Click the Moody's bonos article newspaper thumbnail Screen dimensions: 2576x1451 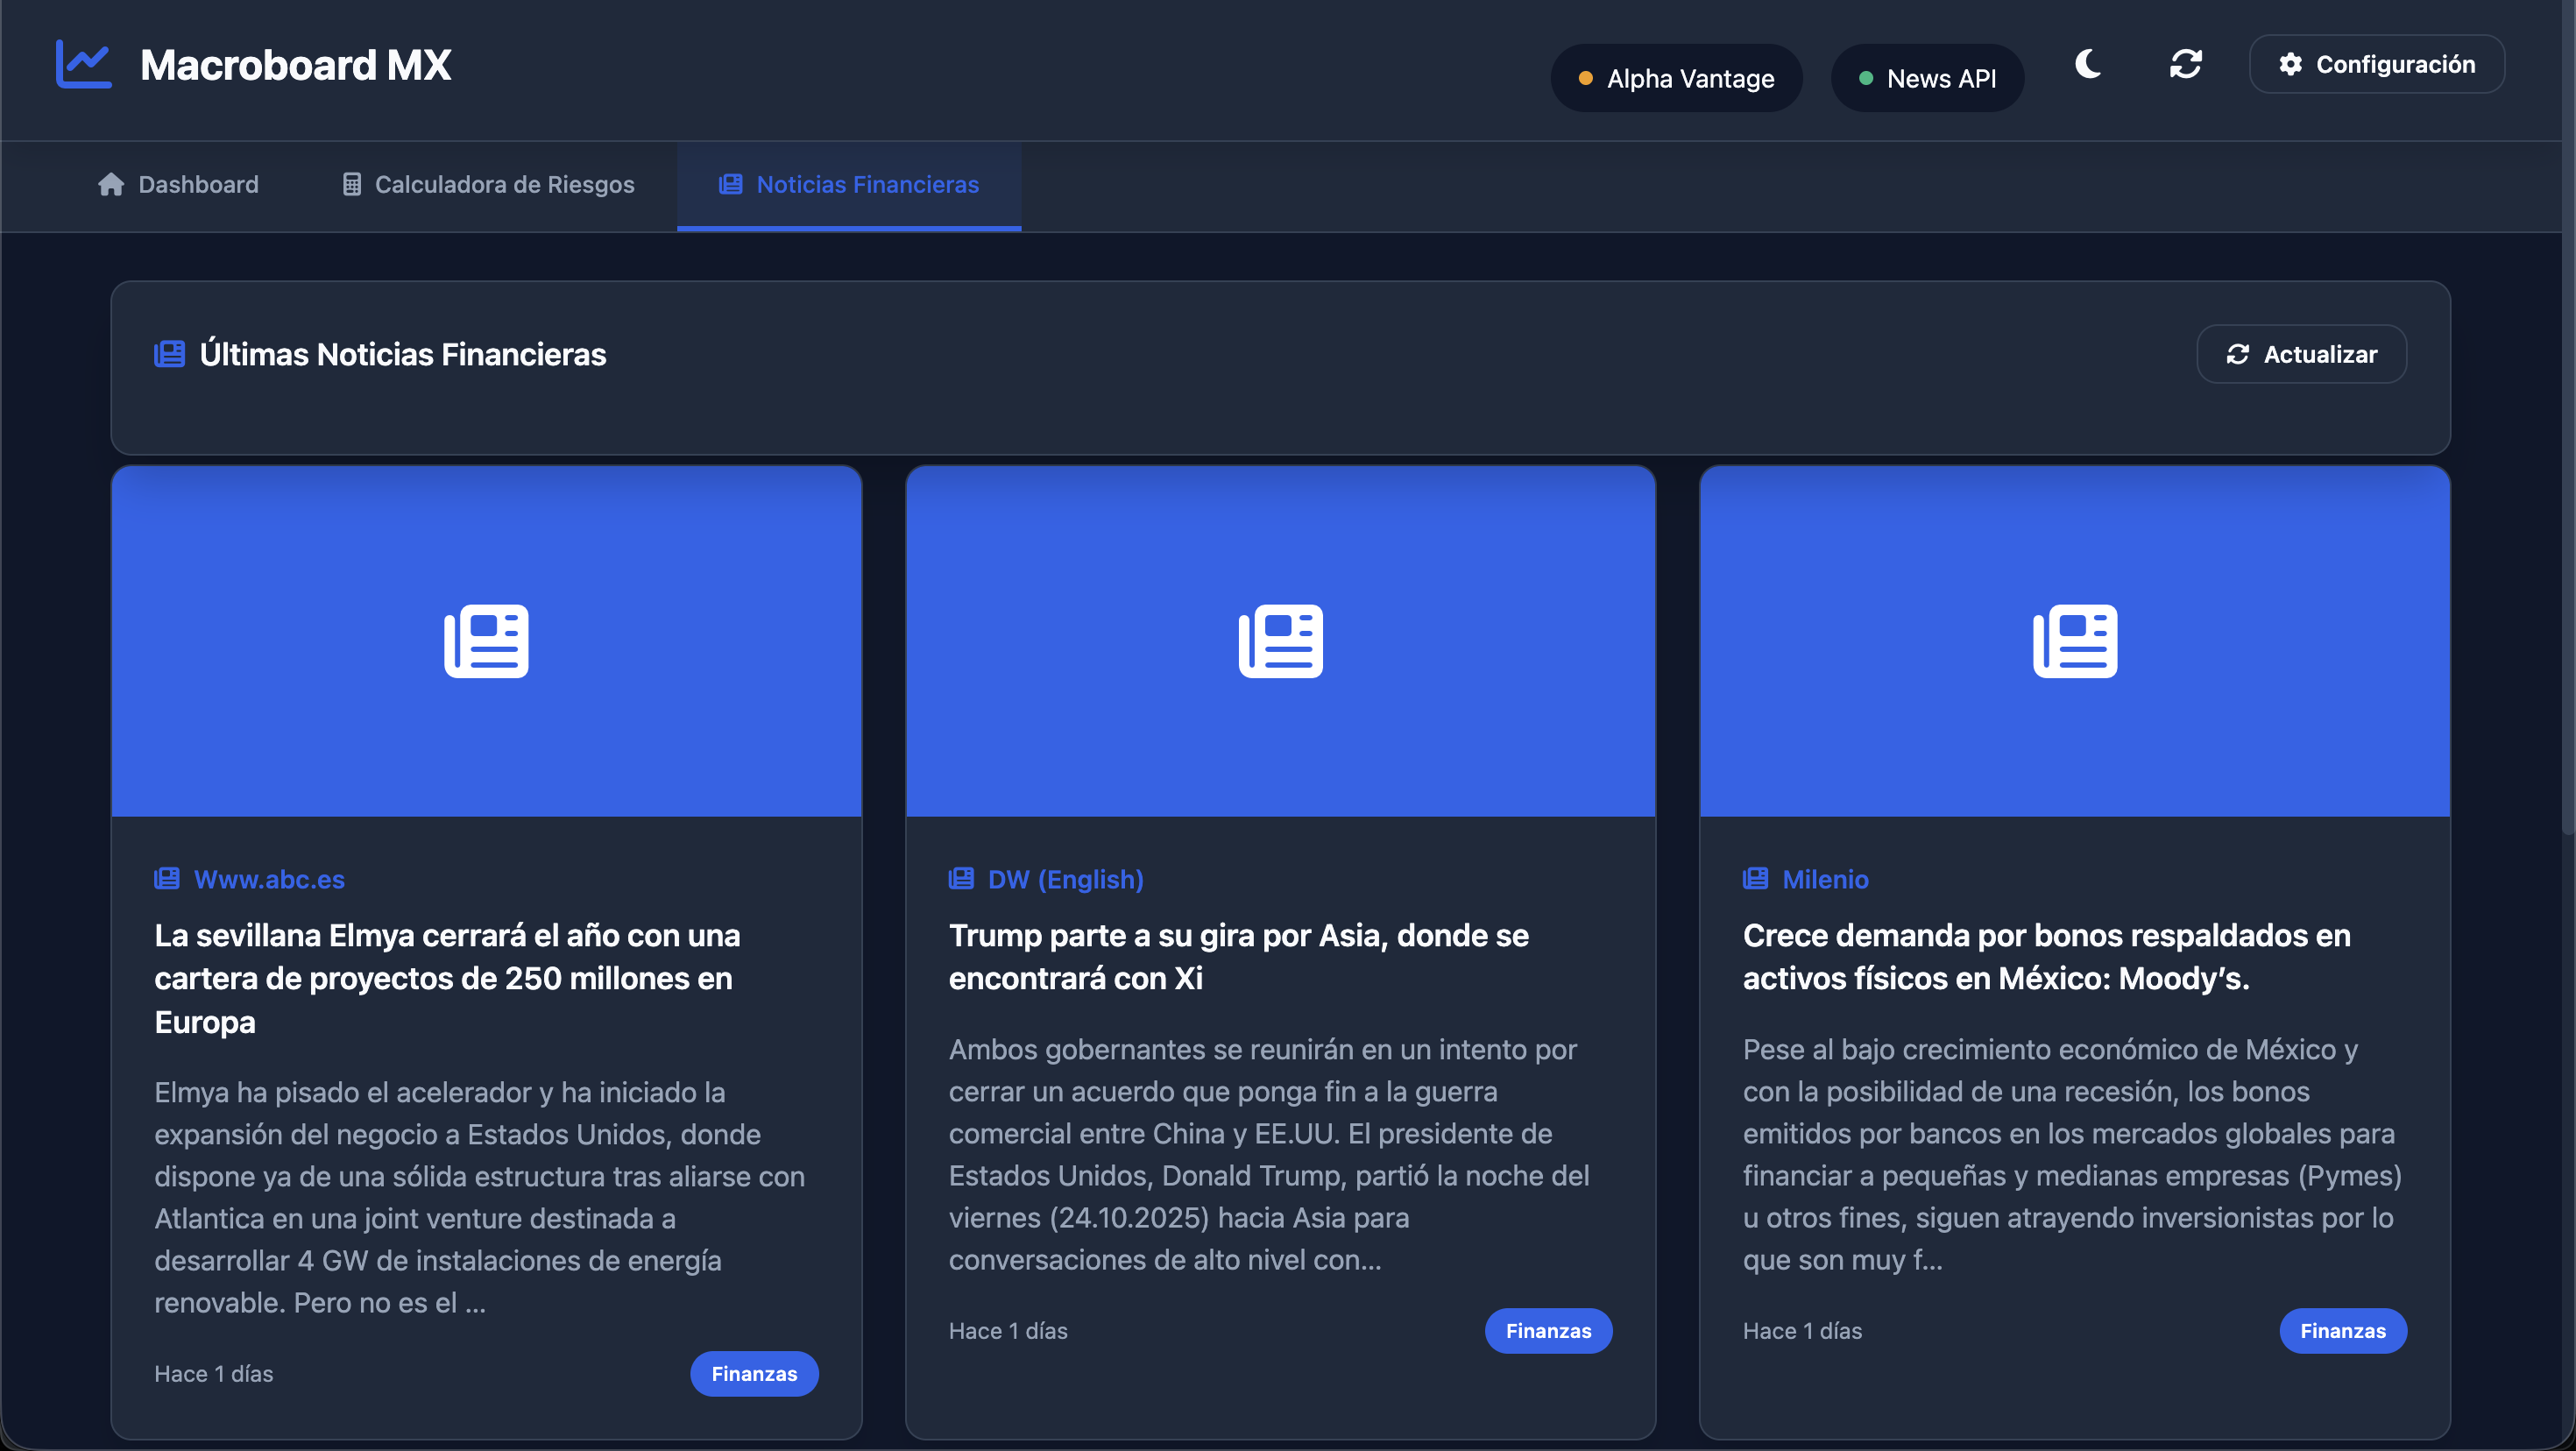2074,641
